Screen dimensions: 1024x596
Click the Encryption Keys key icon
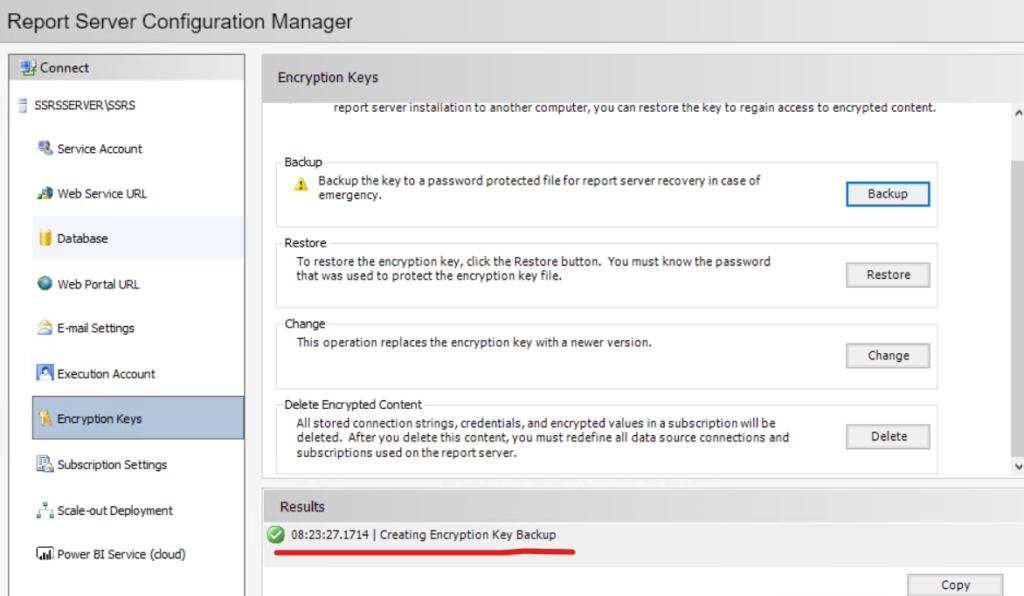(44, 418)
